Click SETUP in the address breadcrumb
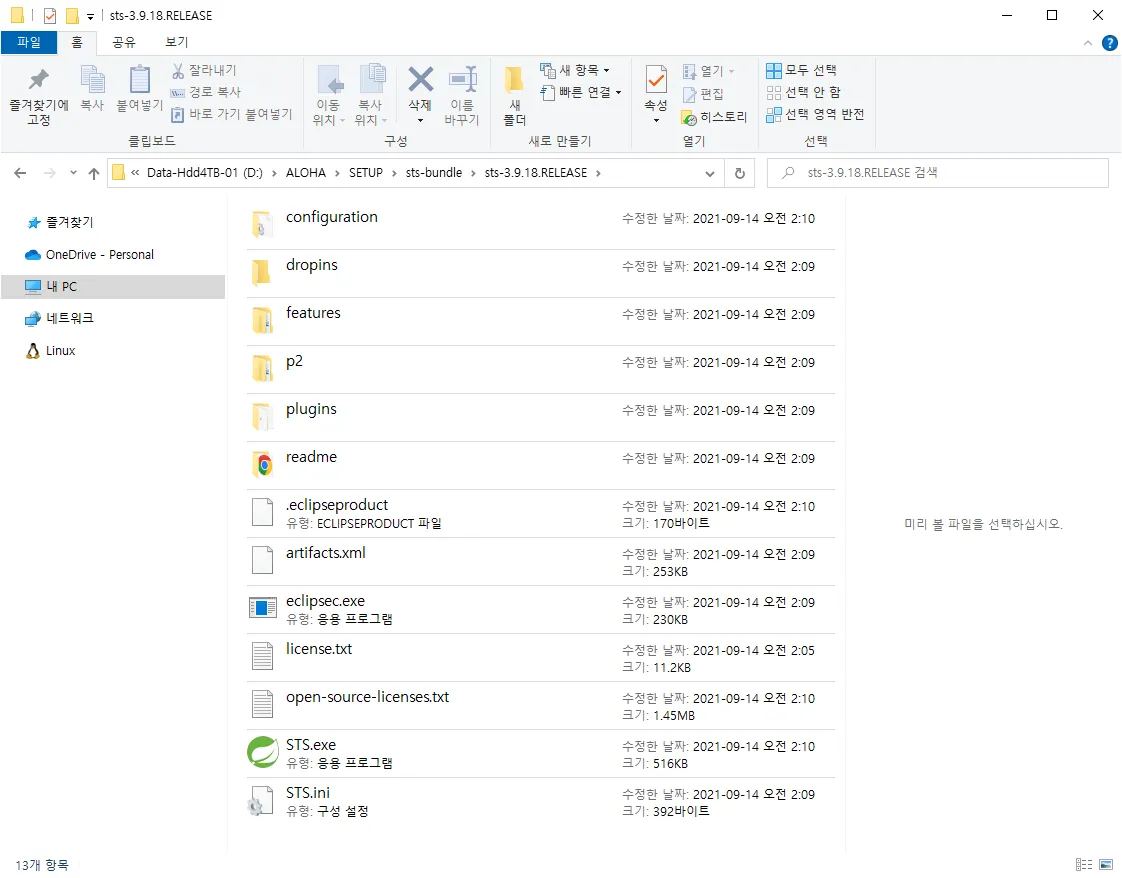The image size is (1122, 878). (x=366, y=173)
